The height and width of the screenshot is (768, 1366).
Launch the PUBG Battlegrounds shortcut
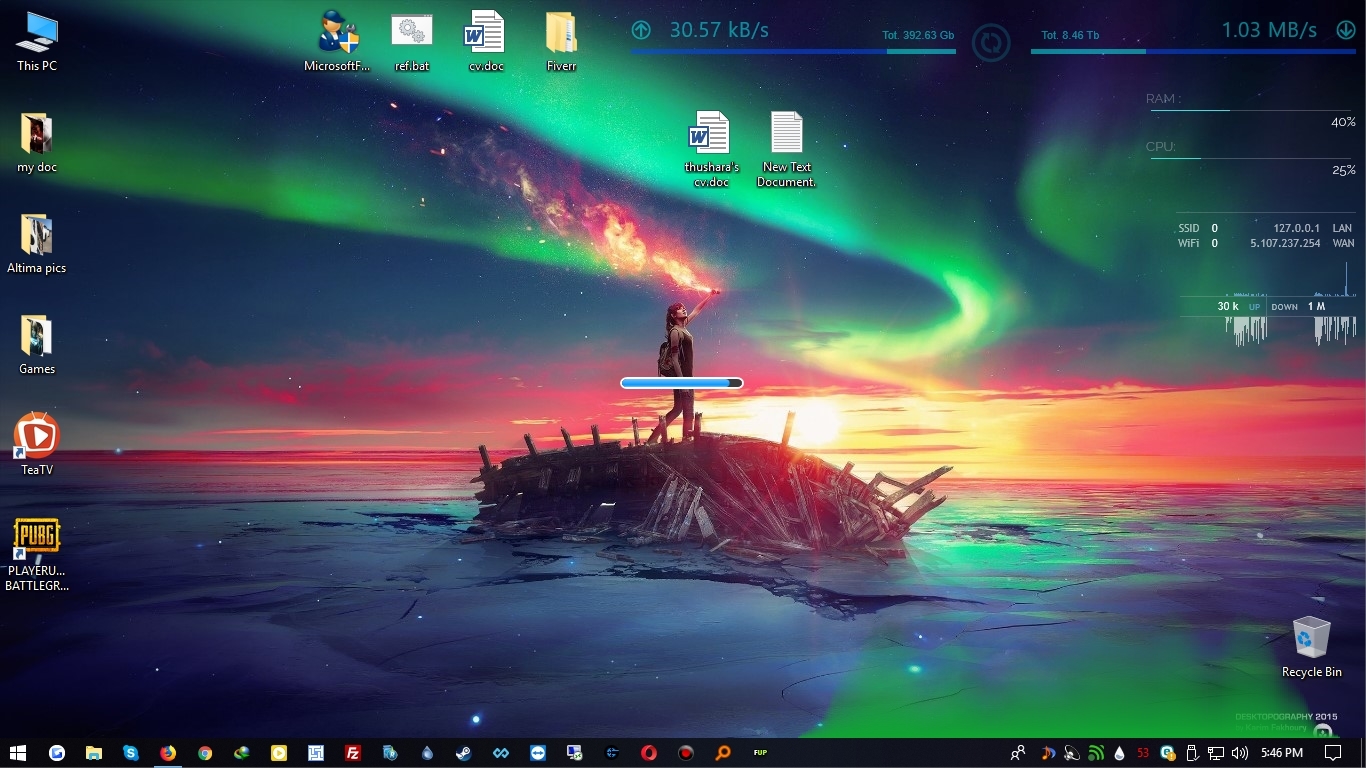click(x=37, y=555)
